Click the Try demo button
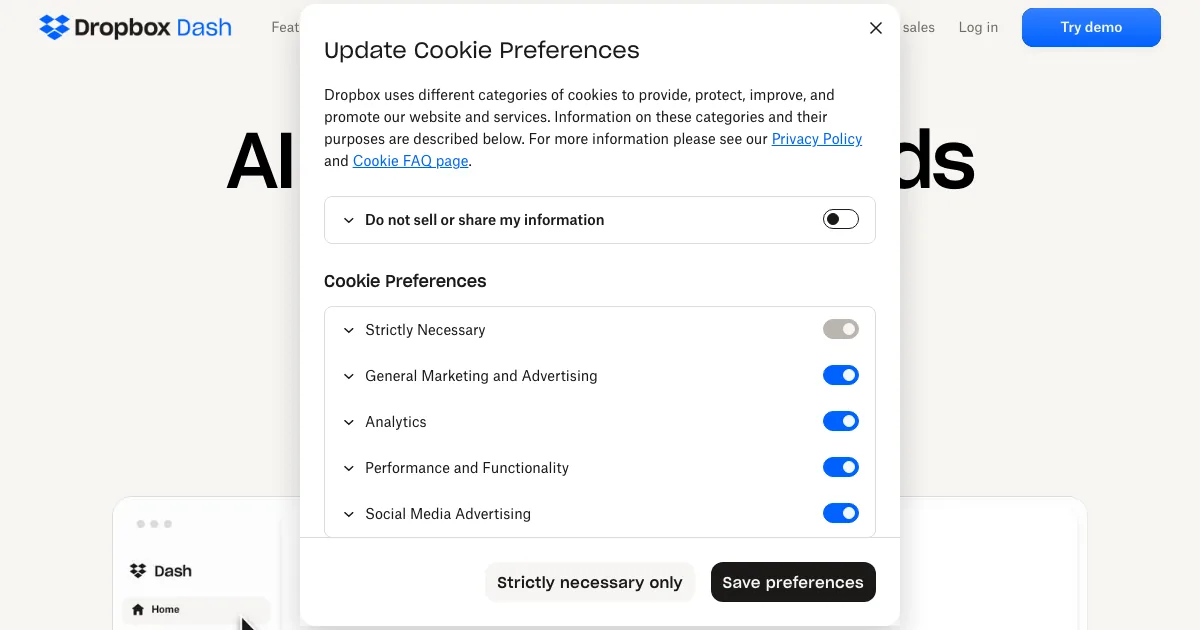 point(1091,27)
